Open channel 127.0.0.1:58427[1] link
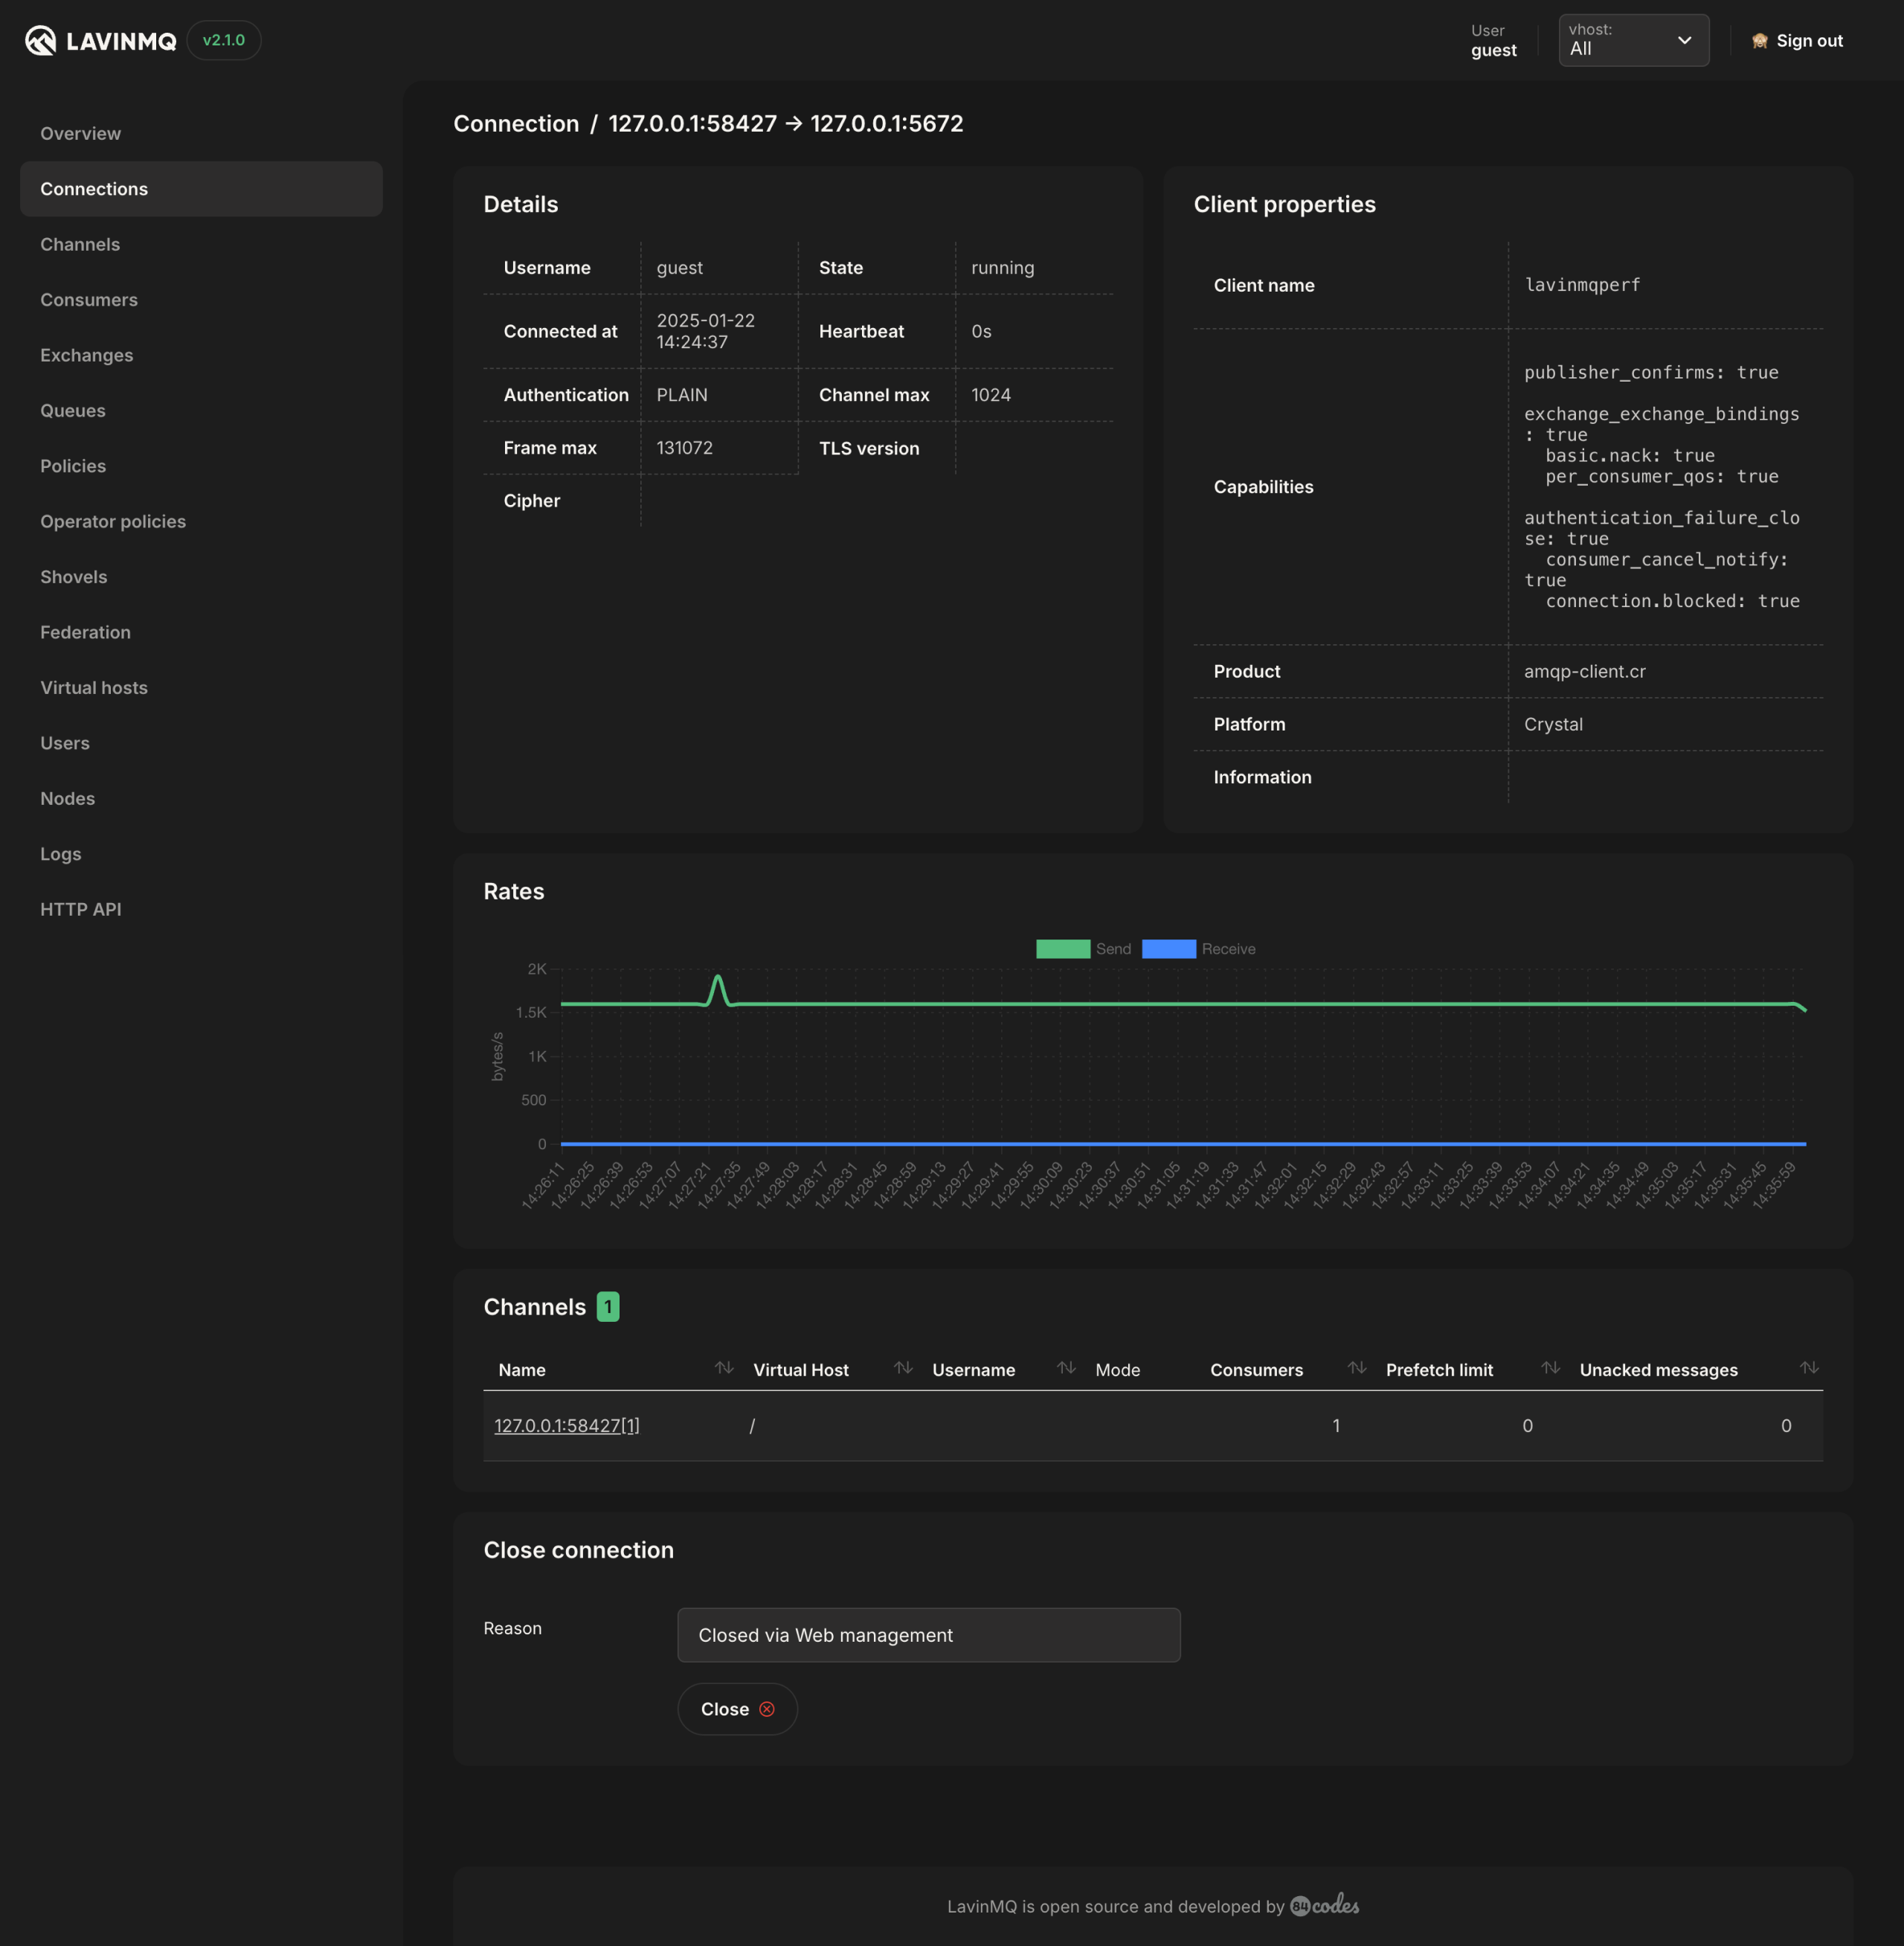 coord(567,1426)
